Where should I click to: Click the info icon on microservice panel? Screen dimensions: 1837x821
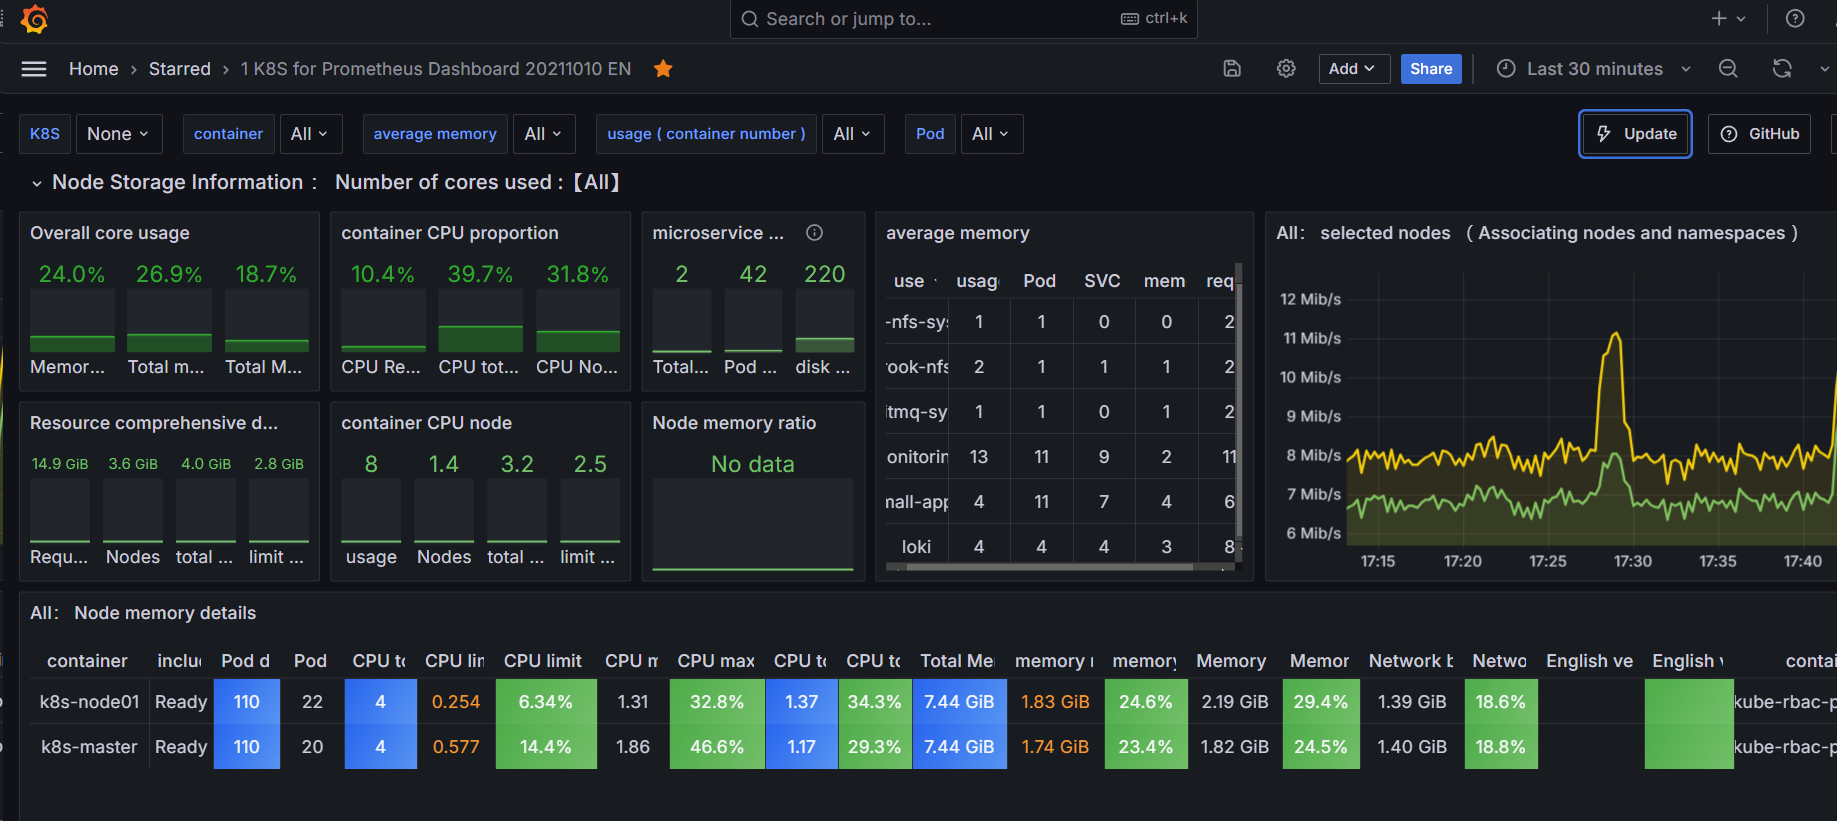pyautogui.click(x=815, y=233)
